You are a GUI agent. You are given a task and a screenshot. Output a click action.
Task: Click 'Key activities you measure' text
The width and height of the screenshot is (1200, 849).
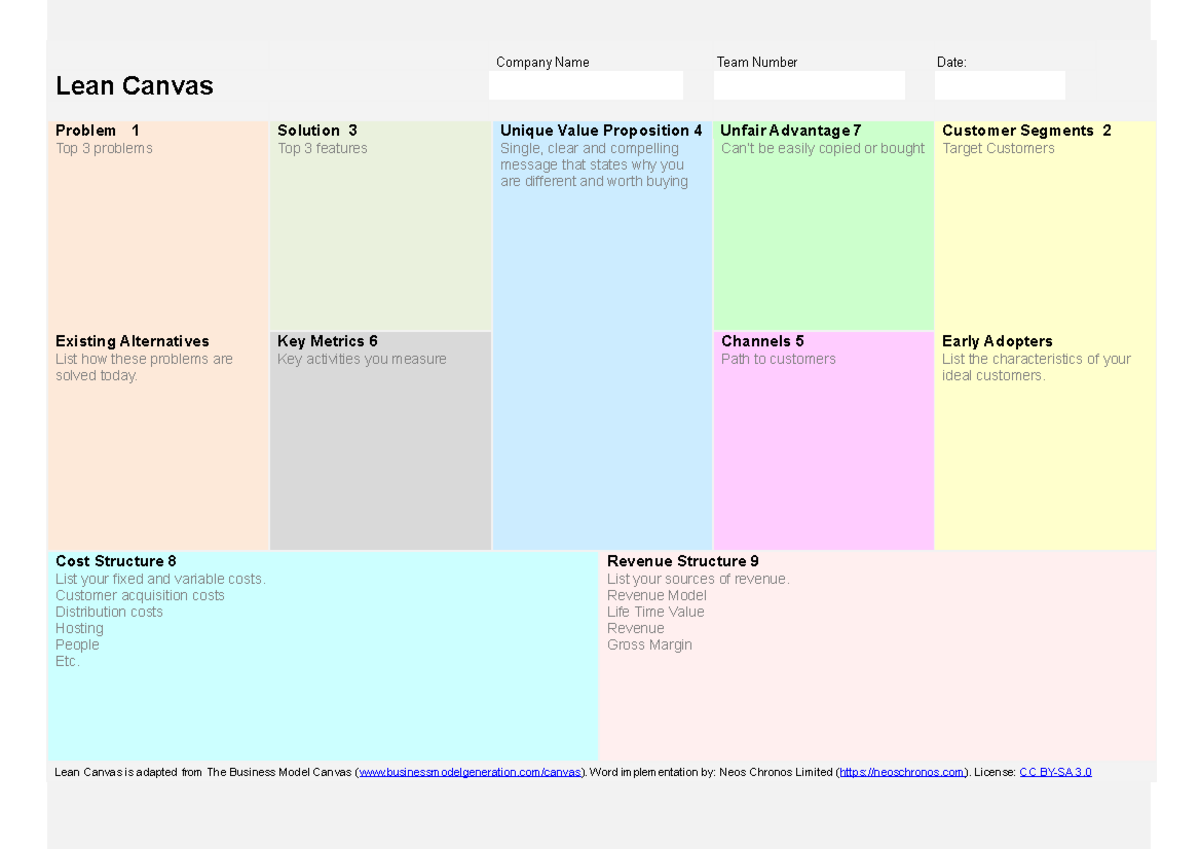point(362,360)
